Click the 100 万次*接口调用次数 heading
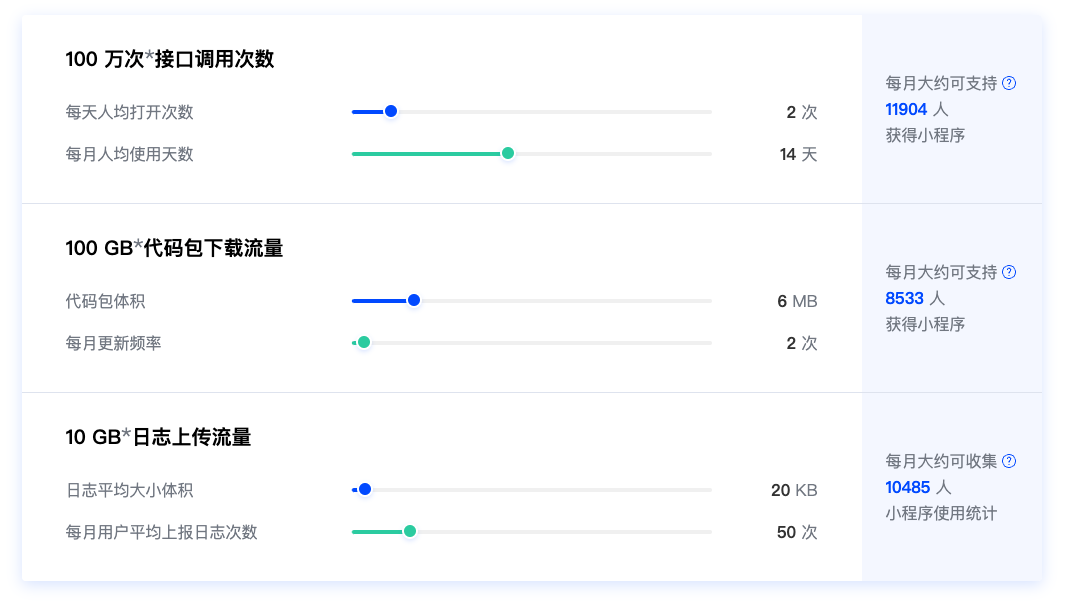The image size is (1067, 602). 169,59
